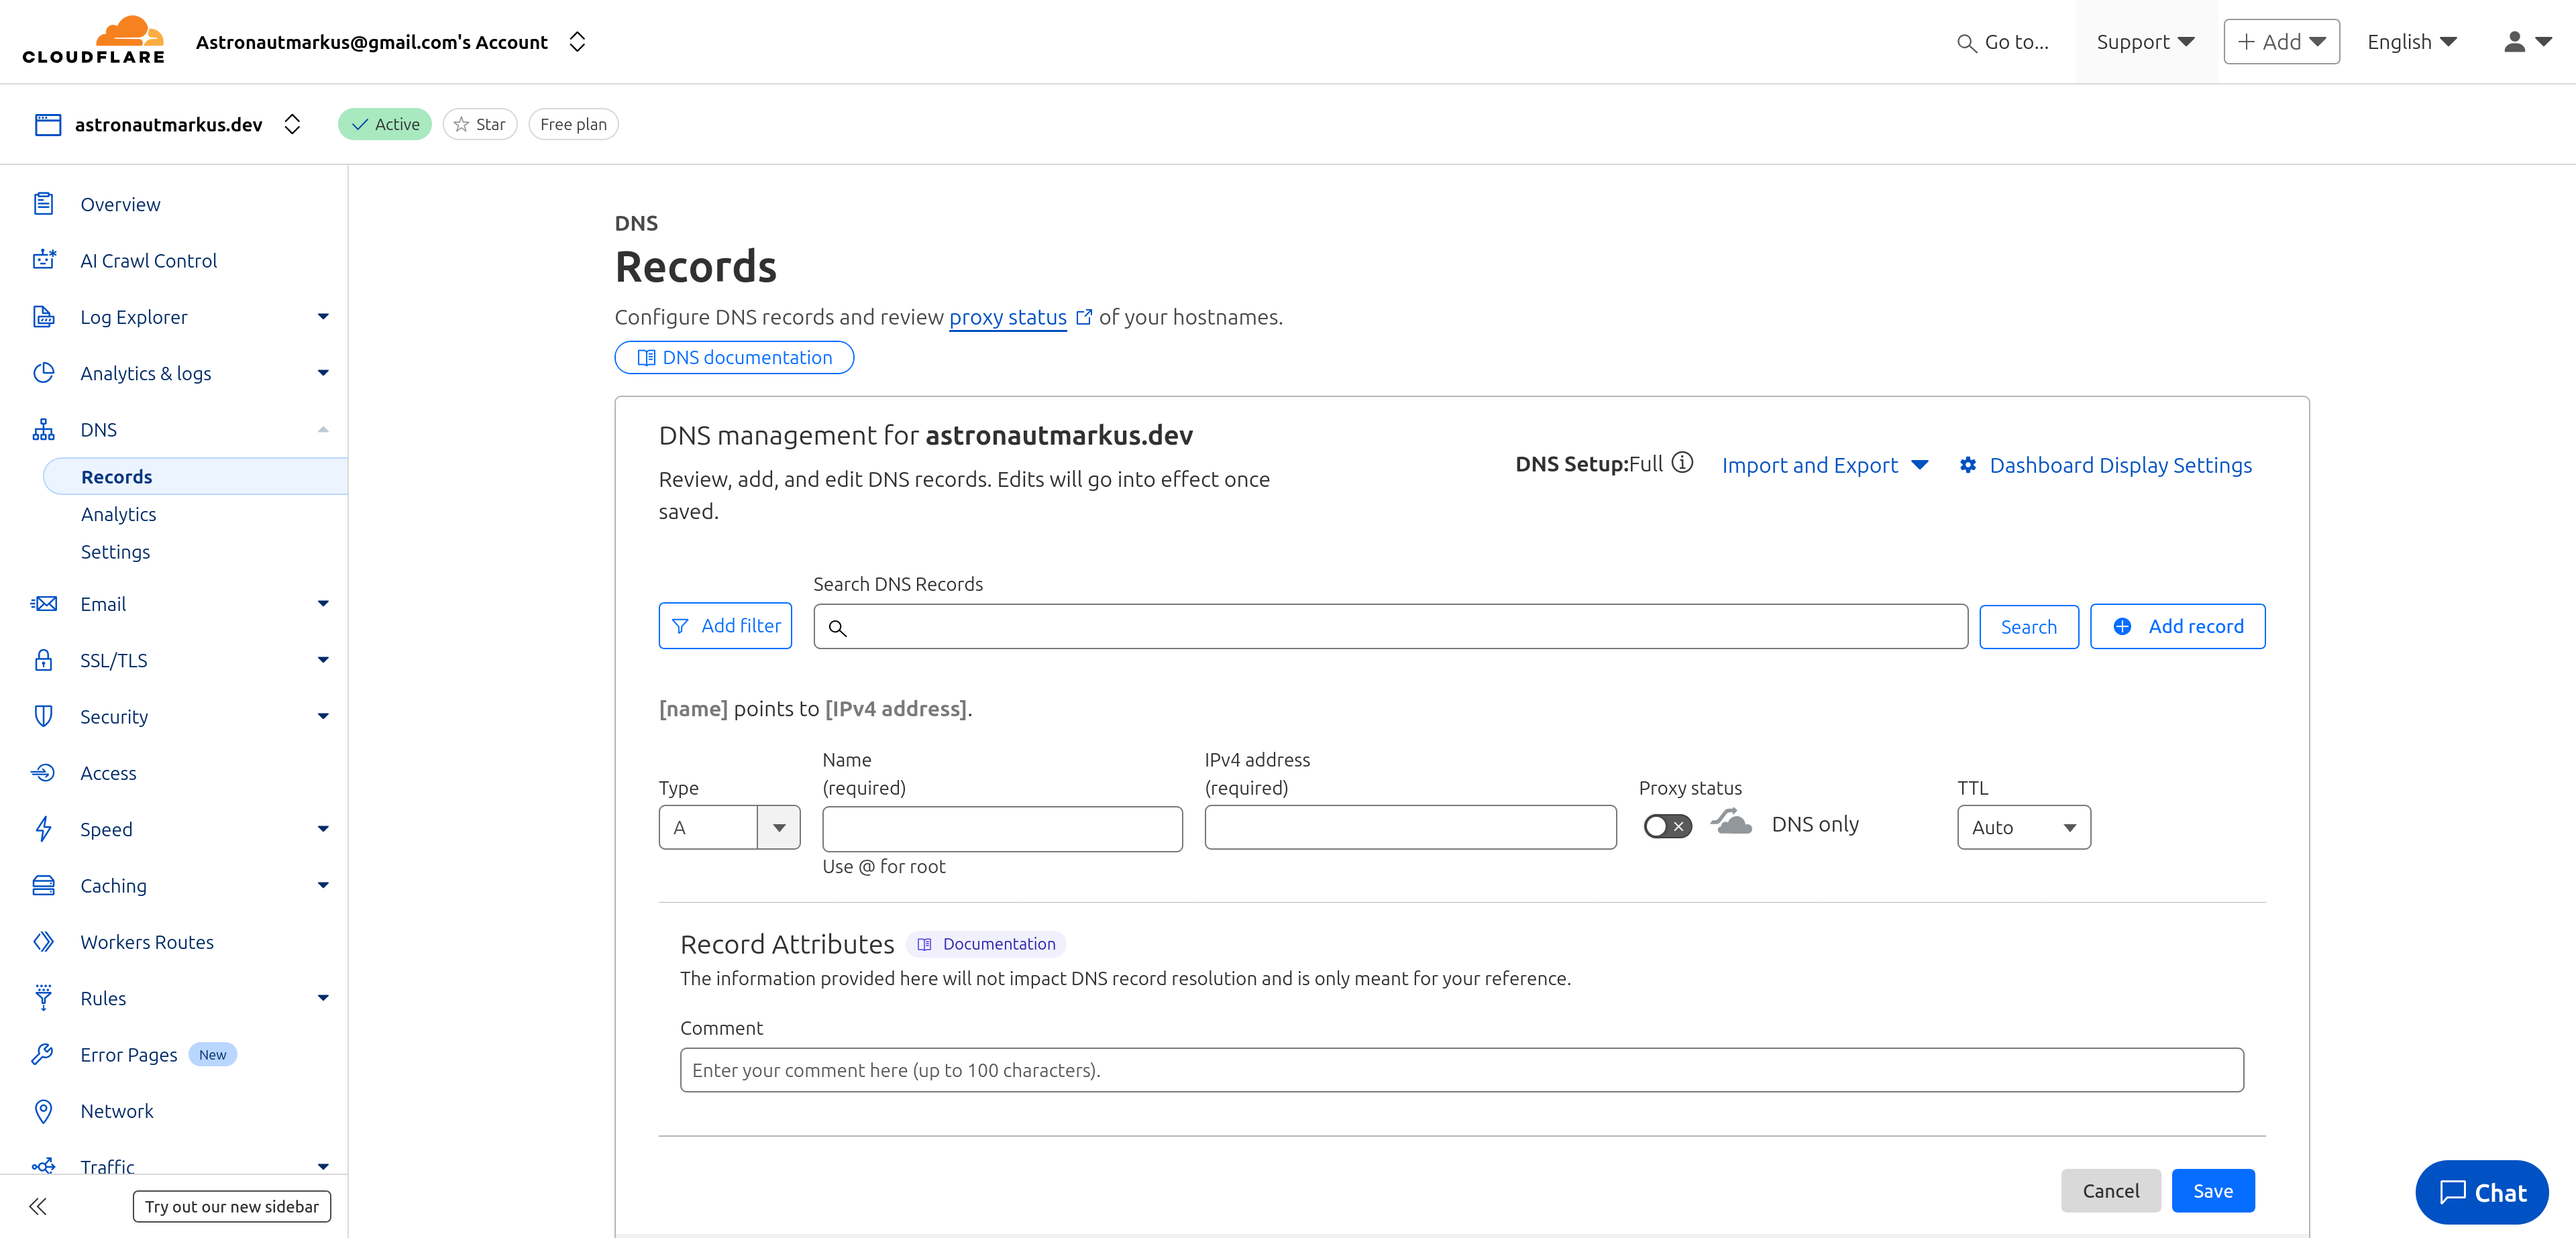Click the Security shield icon in sidebar

point(44,716)
